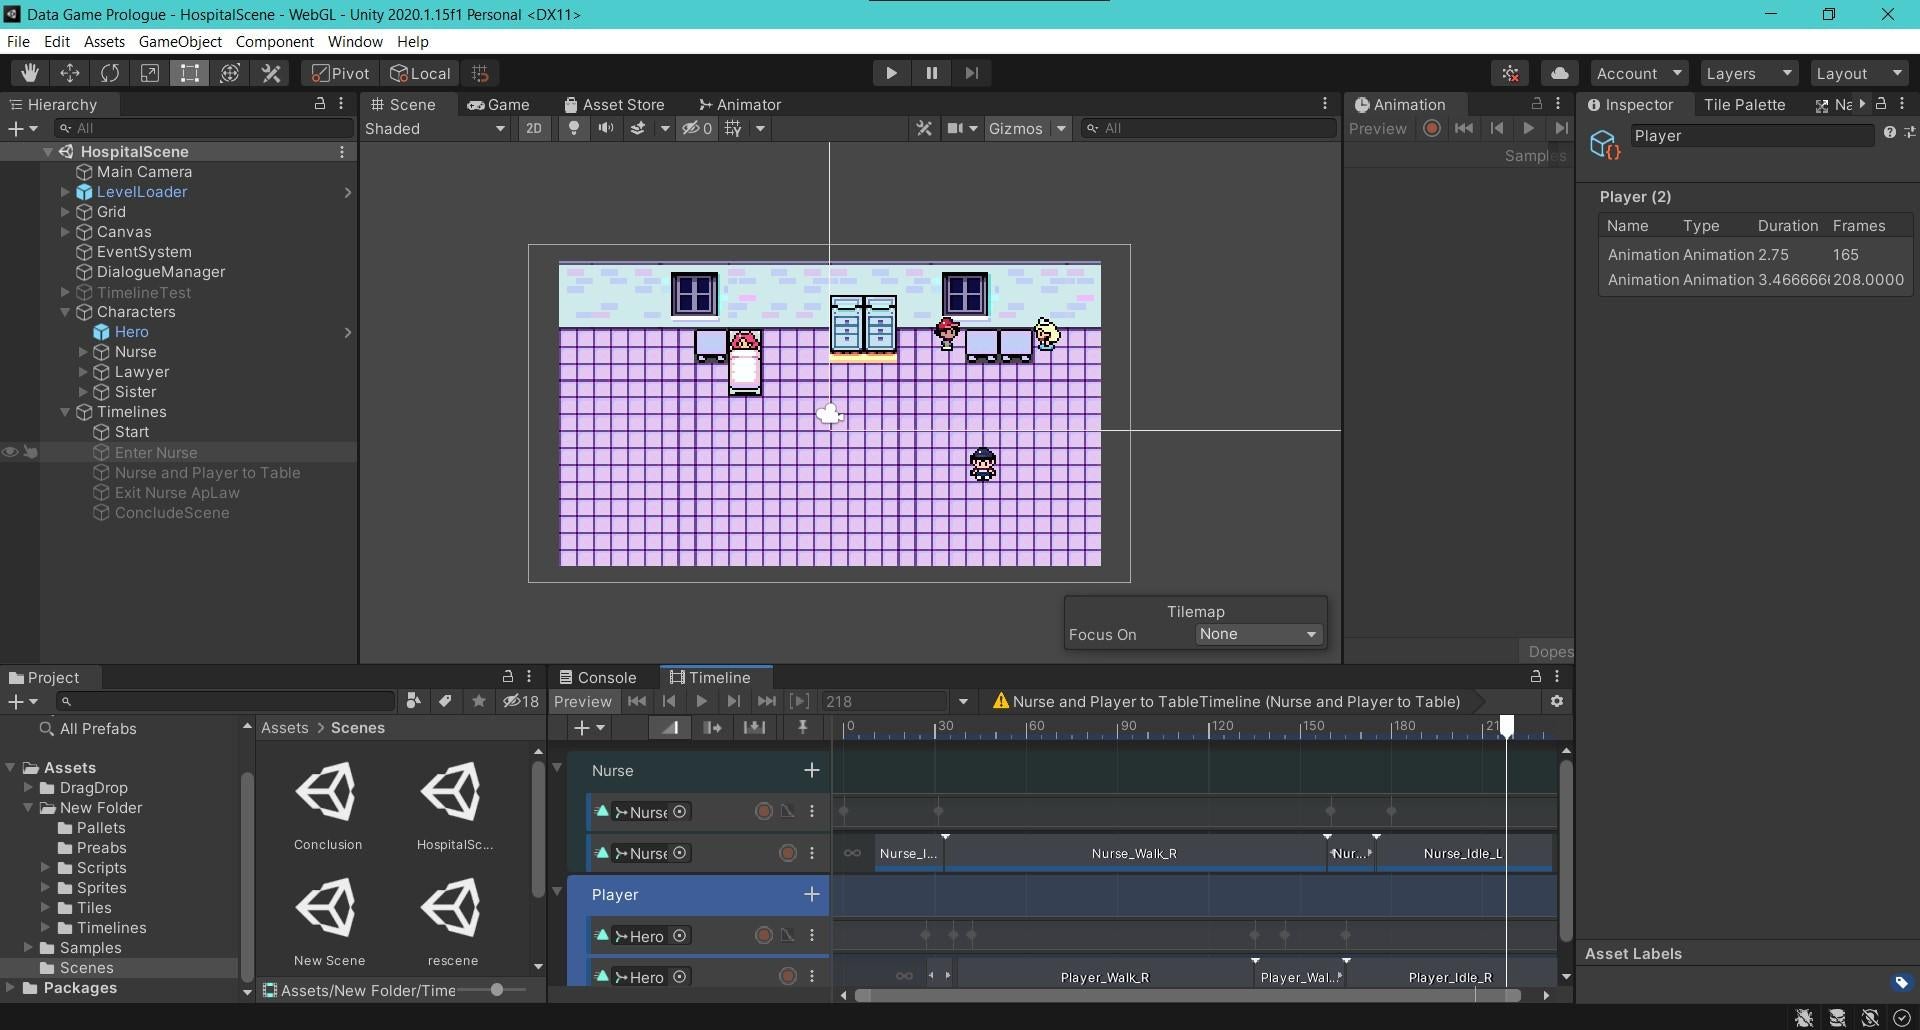1920x1030 pixels.
Task: Add track to Player group
Action: 811,894
